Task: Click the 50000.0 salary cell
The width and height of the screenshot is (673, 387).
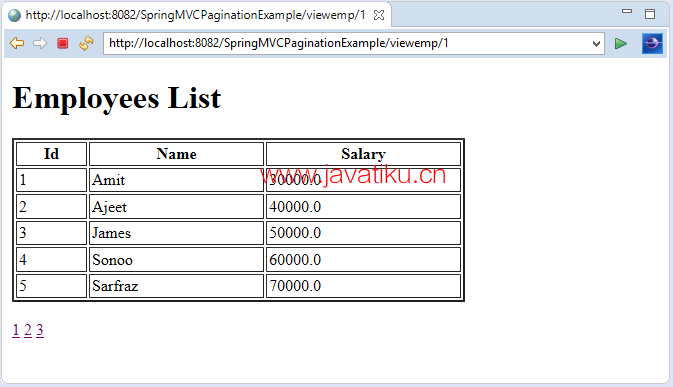Action: (x=364, y=233)
